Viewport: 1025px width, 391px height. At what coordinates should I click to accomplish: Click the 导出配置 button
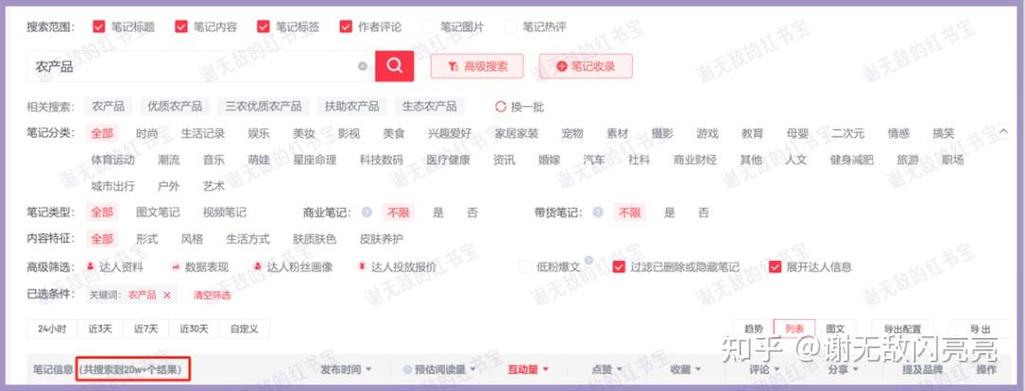(x=902, y=329)
